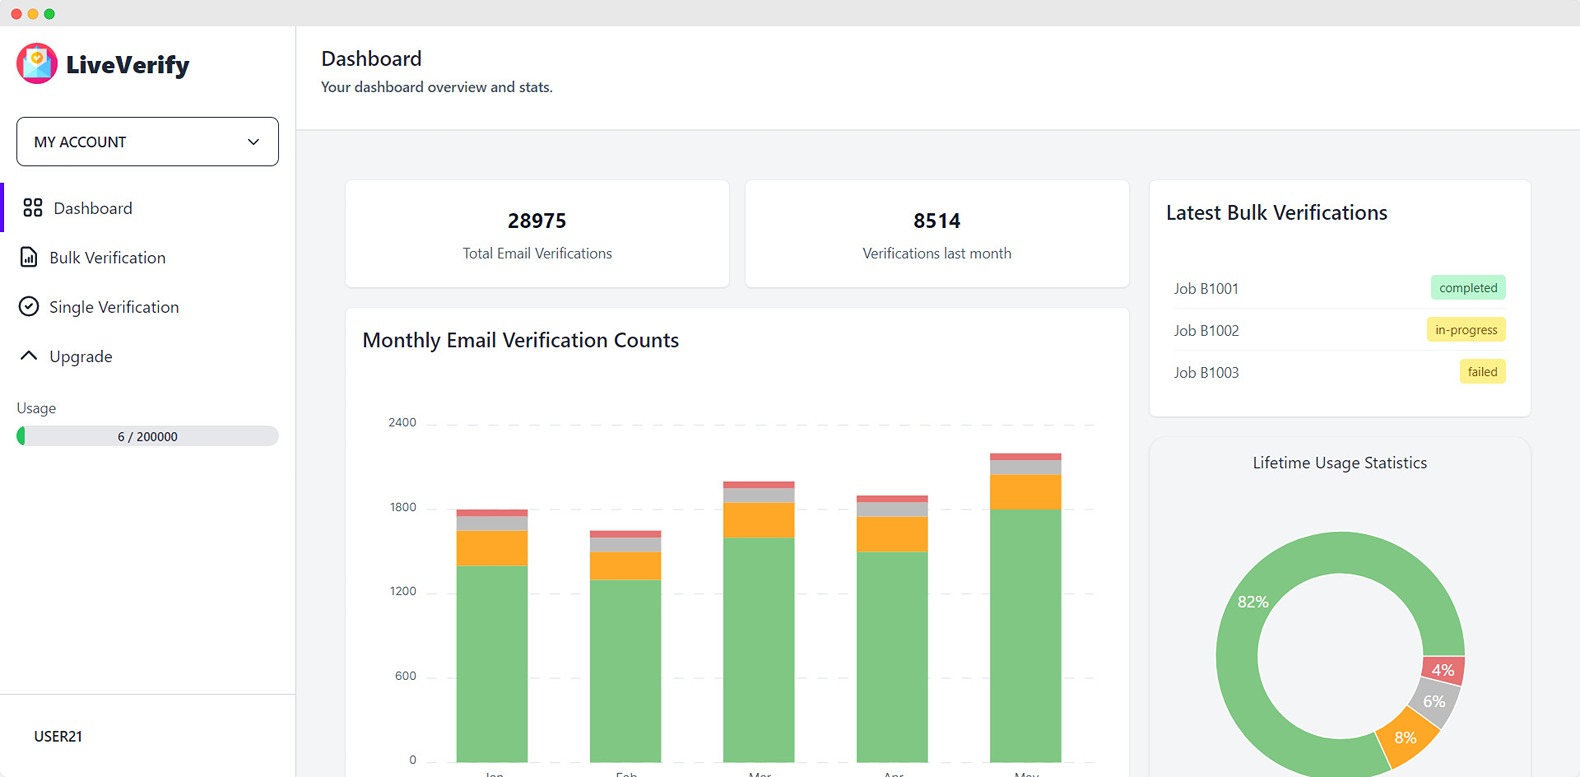Click the Single Verification checkmark icon
1580x777 pixels.
point(29,307)
